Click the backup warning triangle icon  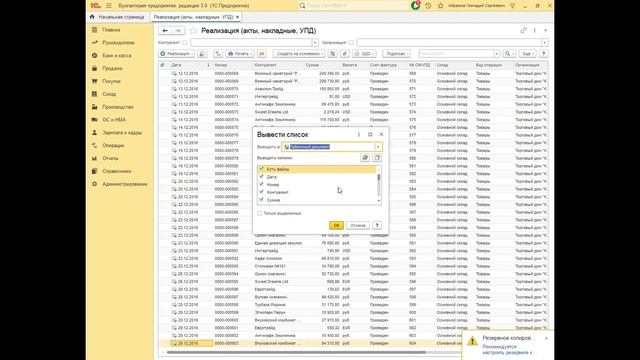pos(472,341)
